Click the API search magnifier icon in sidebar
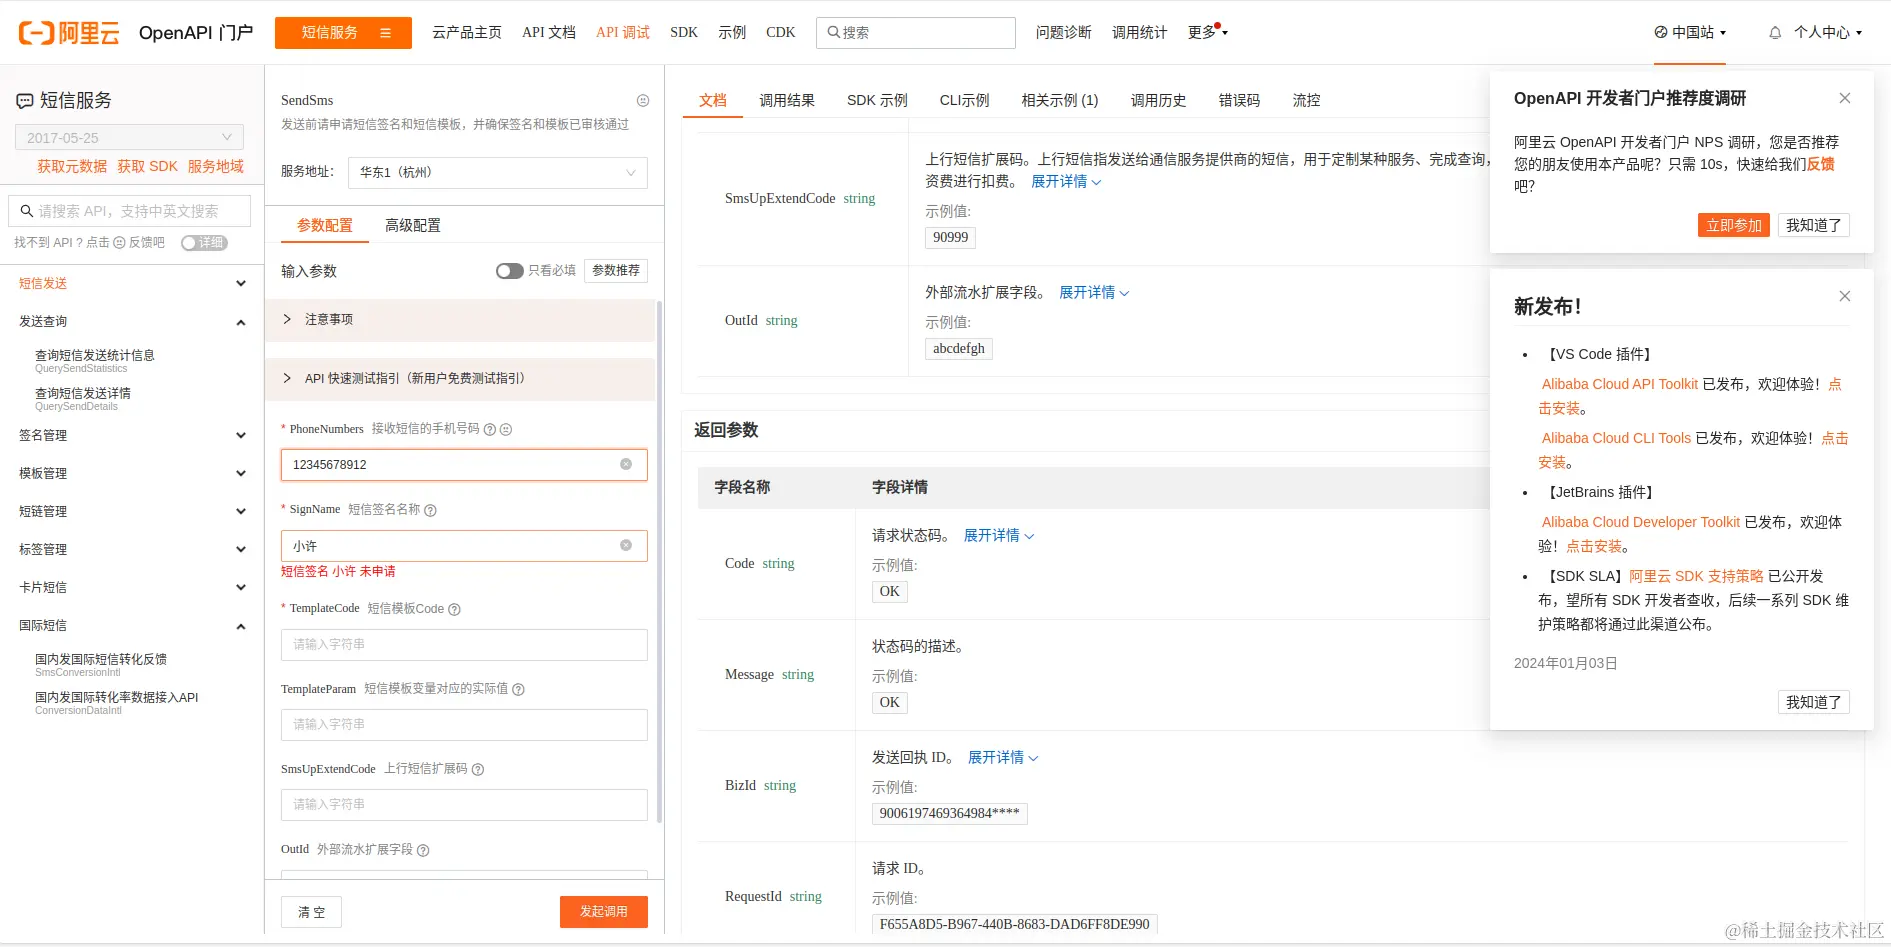 (27, 211)
